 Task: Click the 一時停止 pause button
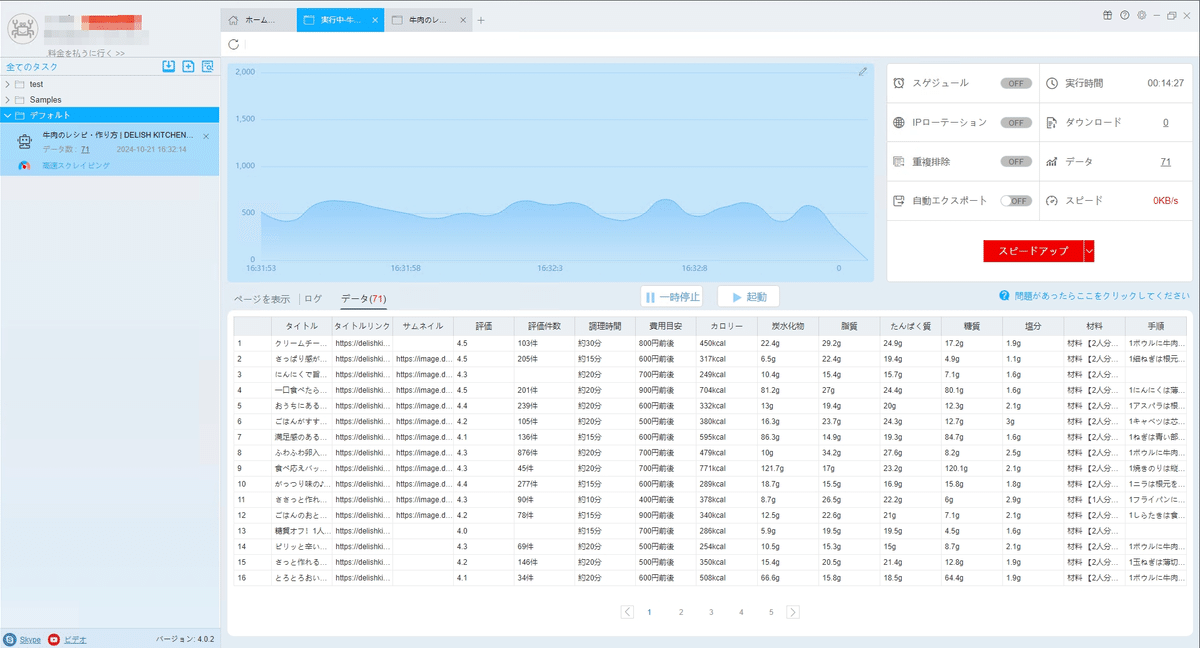coord(672,297)
